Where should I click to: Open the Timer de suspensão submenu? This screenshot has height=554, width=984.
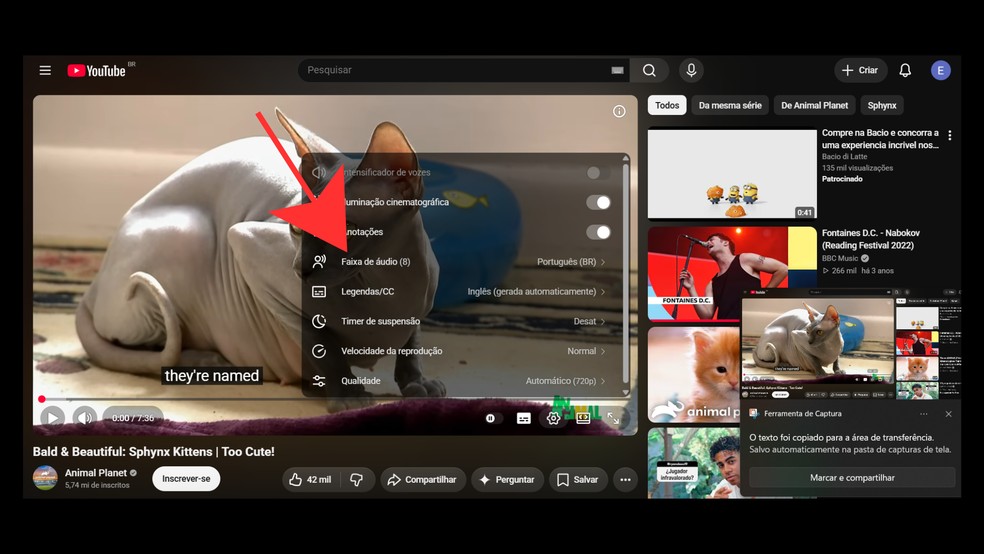pos(461,321)
